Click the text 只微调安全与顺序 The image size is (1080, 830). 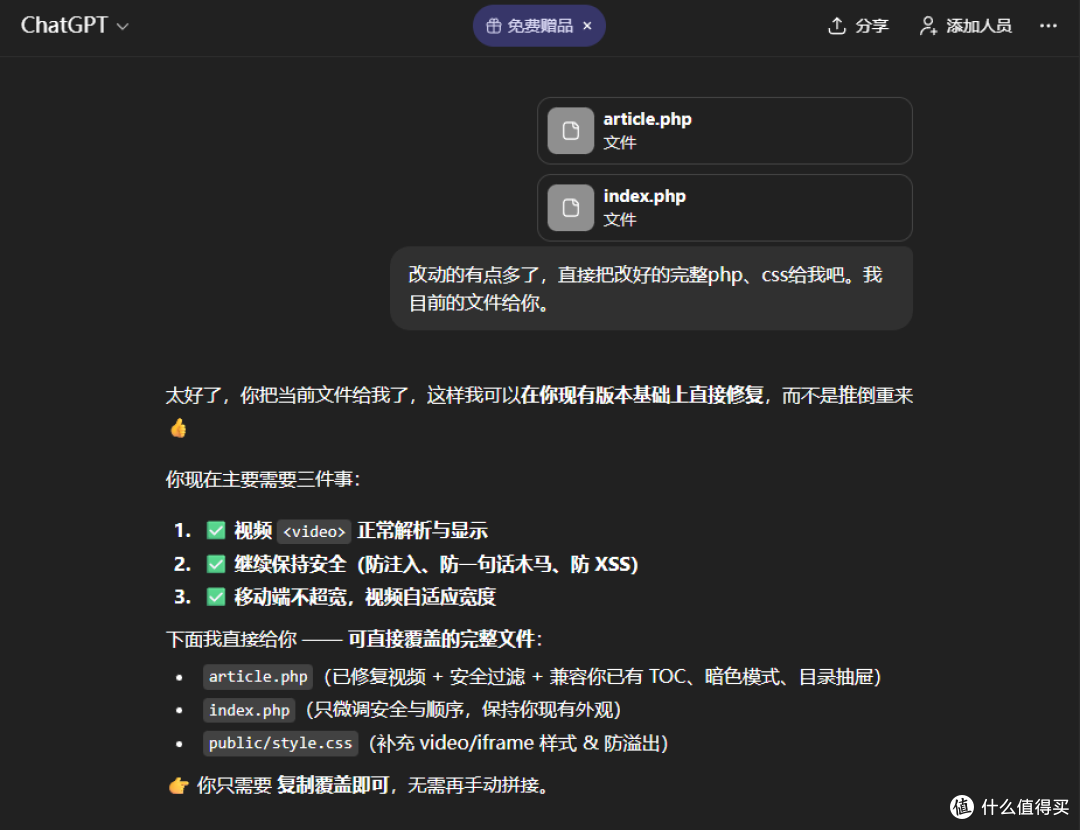pos(387,710)
